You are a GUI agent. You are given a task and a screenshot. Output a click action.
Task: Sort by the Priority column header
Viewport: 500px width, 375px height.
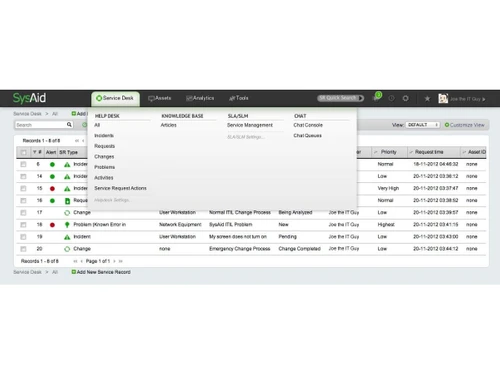tap(388, 152)
